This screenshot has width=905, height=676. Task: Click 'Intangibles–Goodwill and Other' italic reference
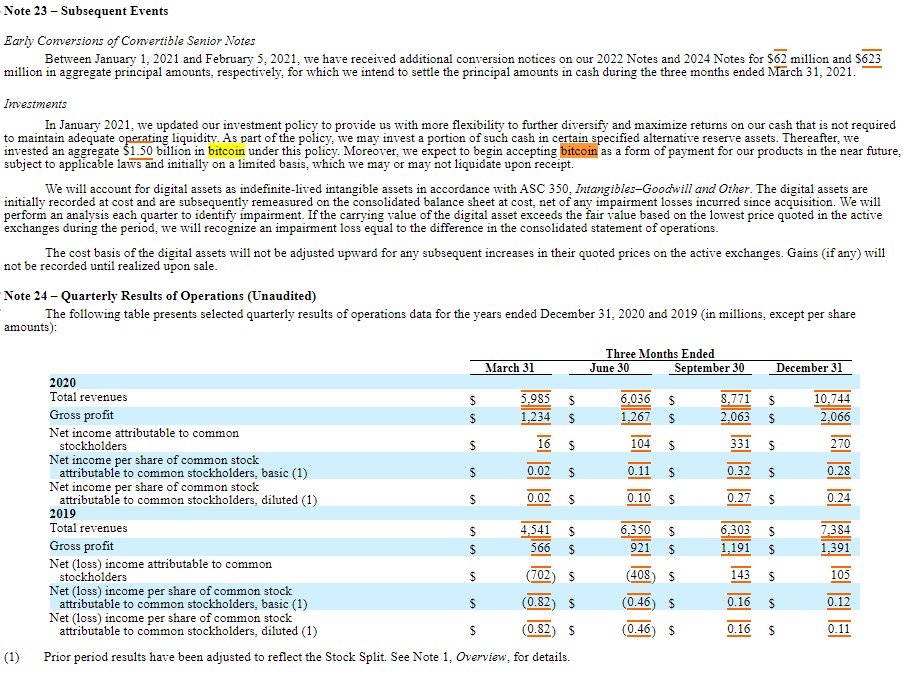point(662,189)
